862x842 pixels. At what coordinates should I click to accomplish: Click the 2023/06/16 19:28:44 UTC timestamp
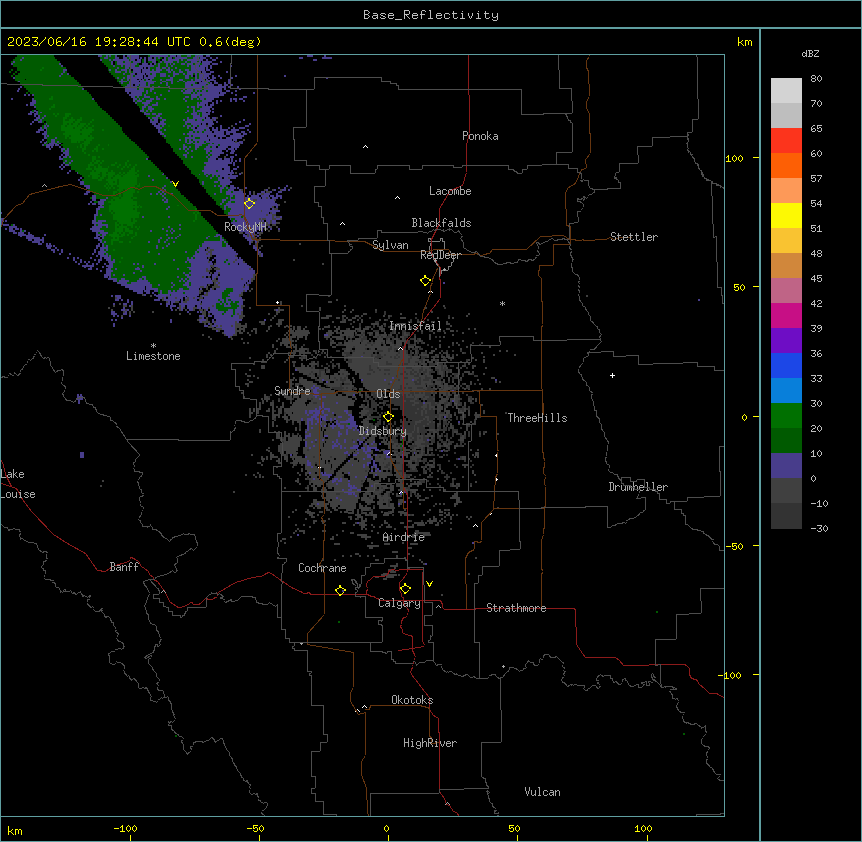[x=99, y=42]
